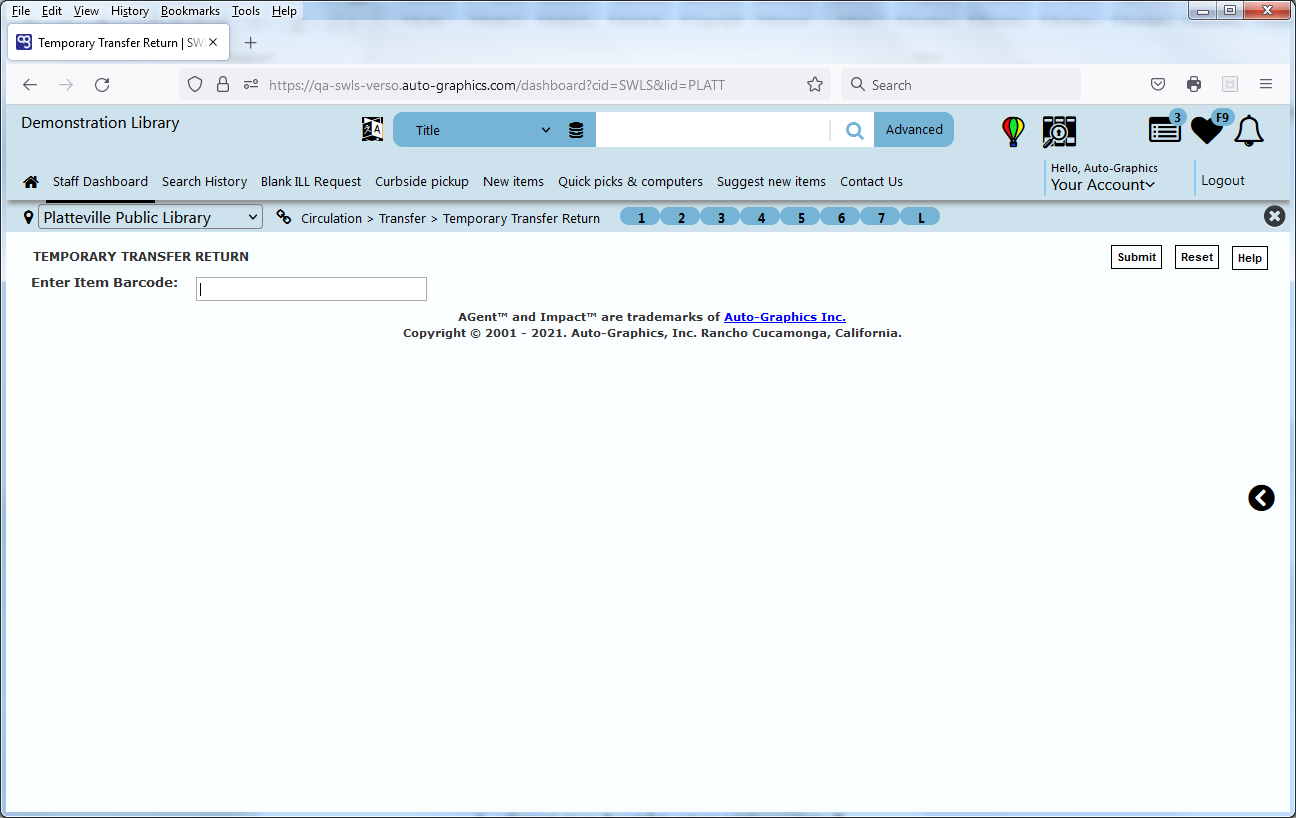Focus the Enter Item Barcode field
This screenshot has height=818, width=1296.
(311, 289)
